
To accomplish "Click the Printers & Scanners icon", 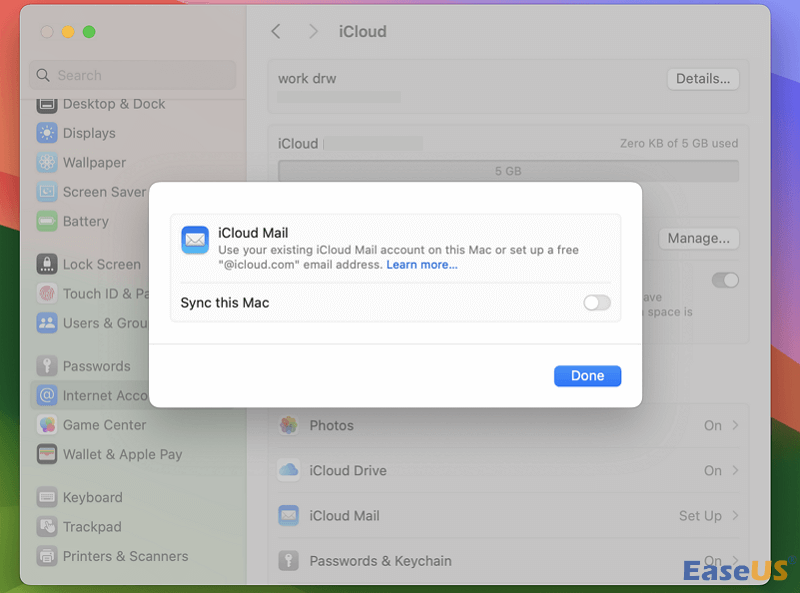I will click(x=47, y=556).
